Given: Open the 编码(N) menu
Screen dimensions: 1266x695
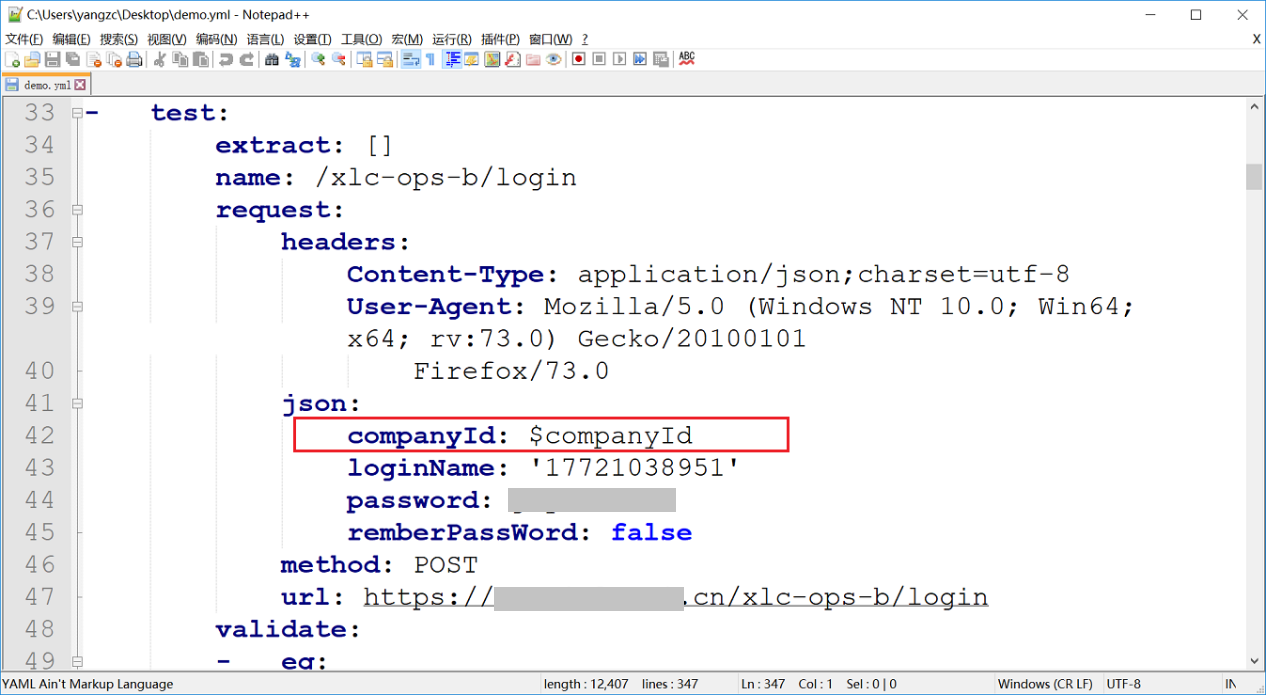Looking at the screenshot, I should click(x=216, y=39).
